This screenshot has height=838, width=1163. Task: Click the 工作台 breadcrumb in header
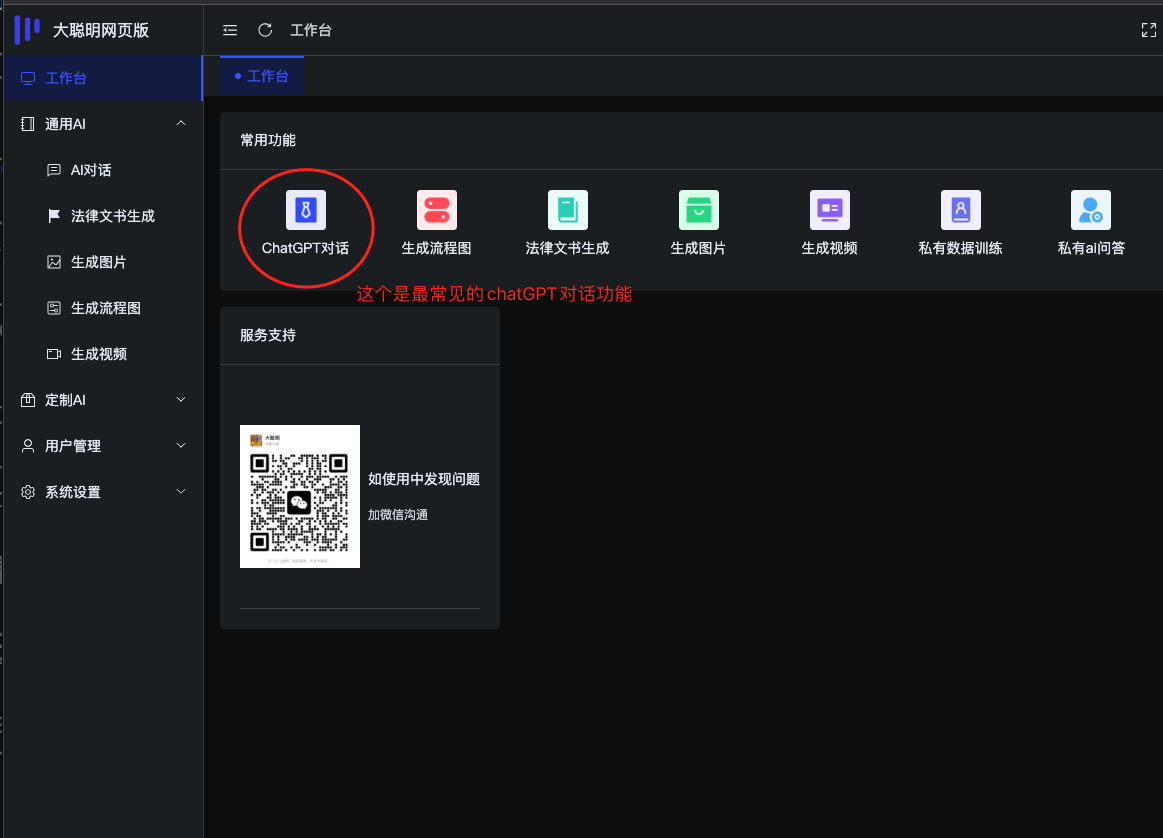pyautogui.click(x=311, y=30)
